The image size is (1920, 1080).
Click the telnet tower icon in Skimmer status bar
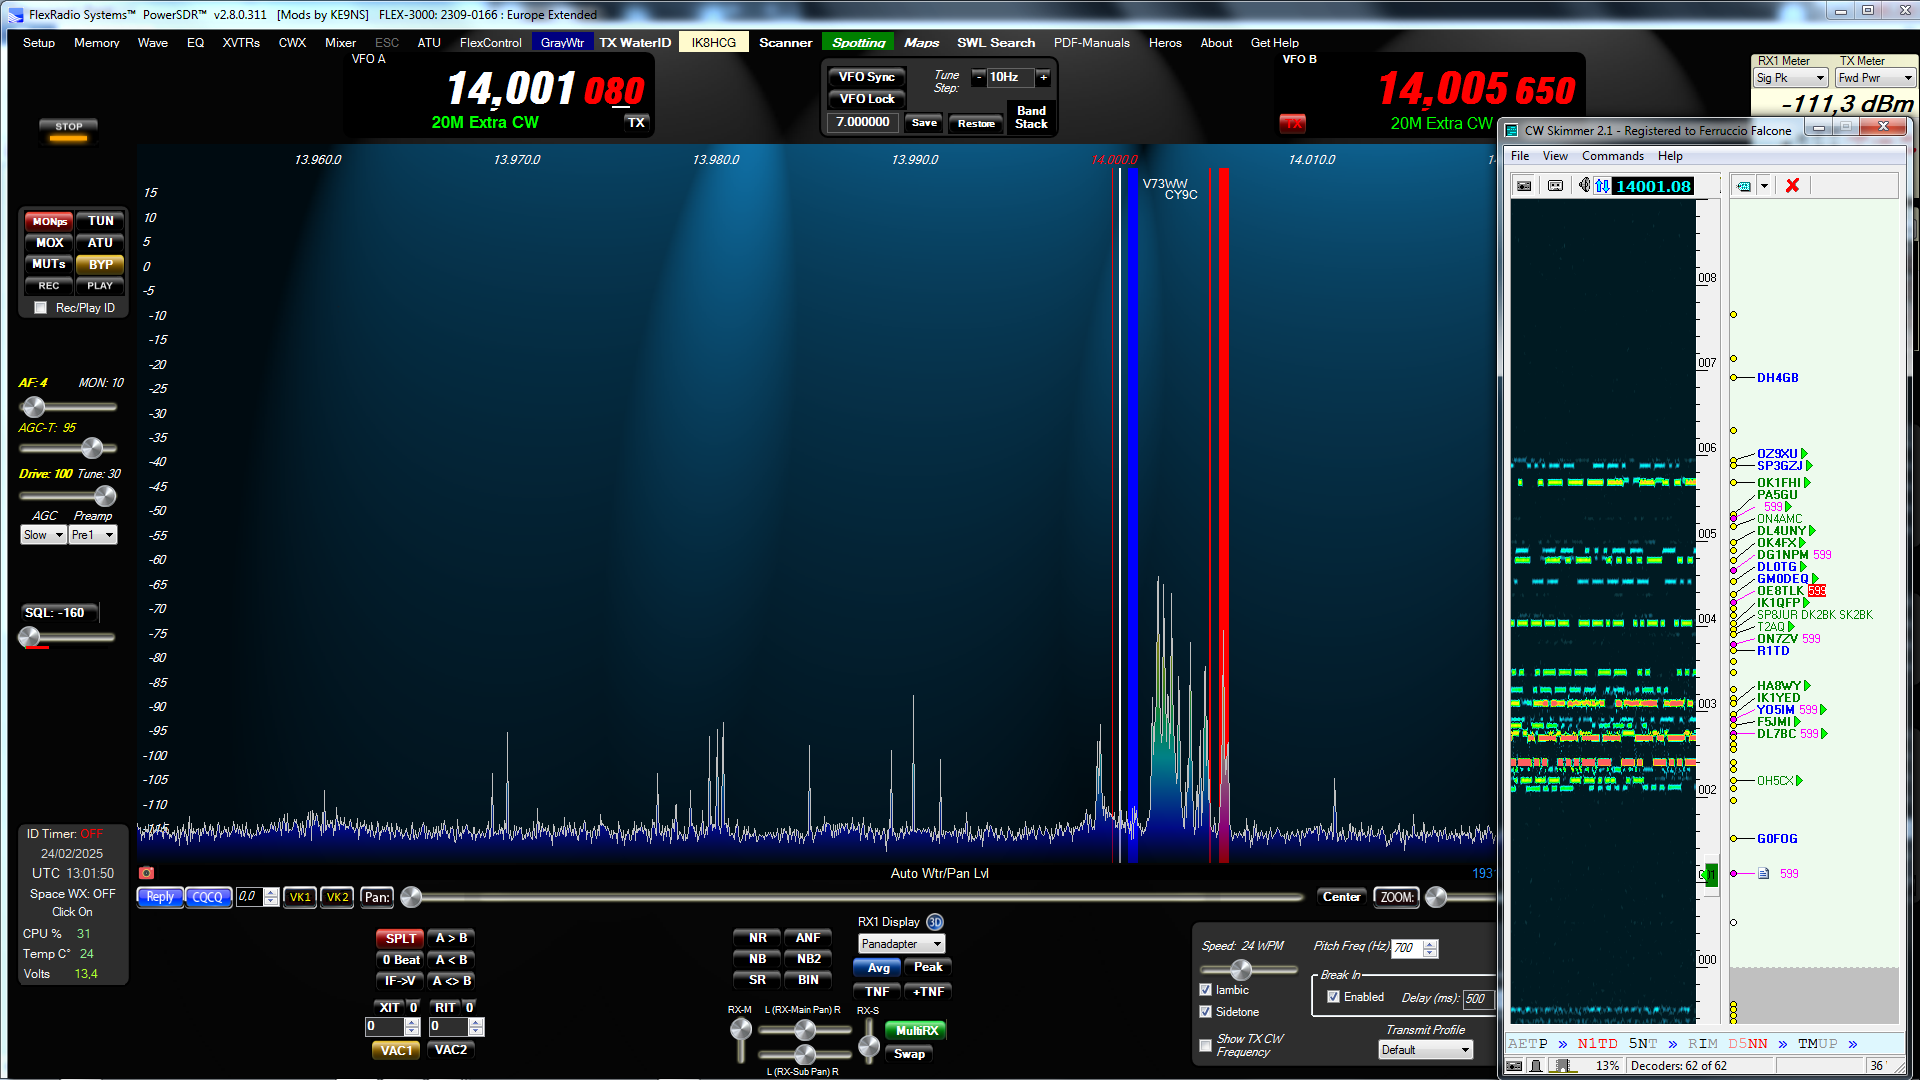(1536, 1066)
